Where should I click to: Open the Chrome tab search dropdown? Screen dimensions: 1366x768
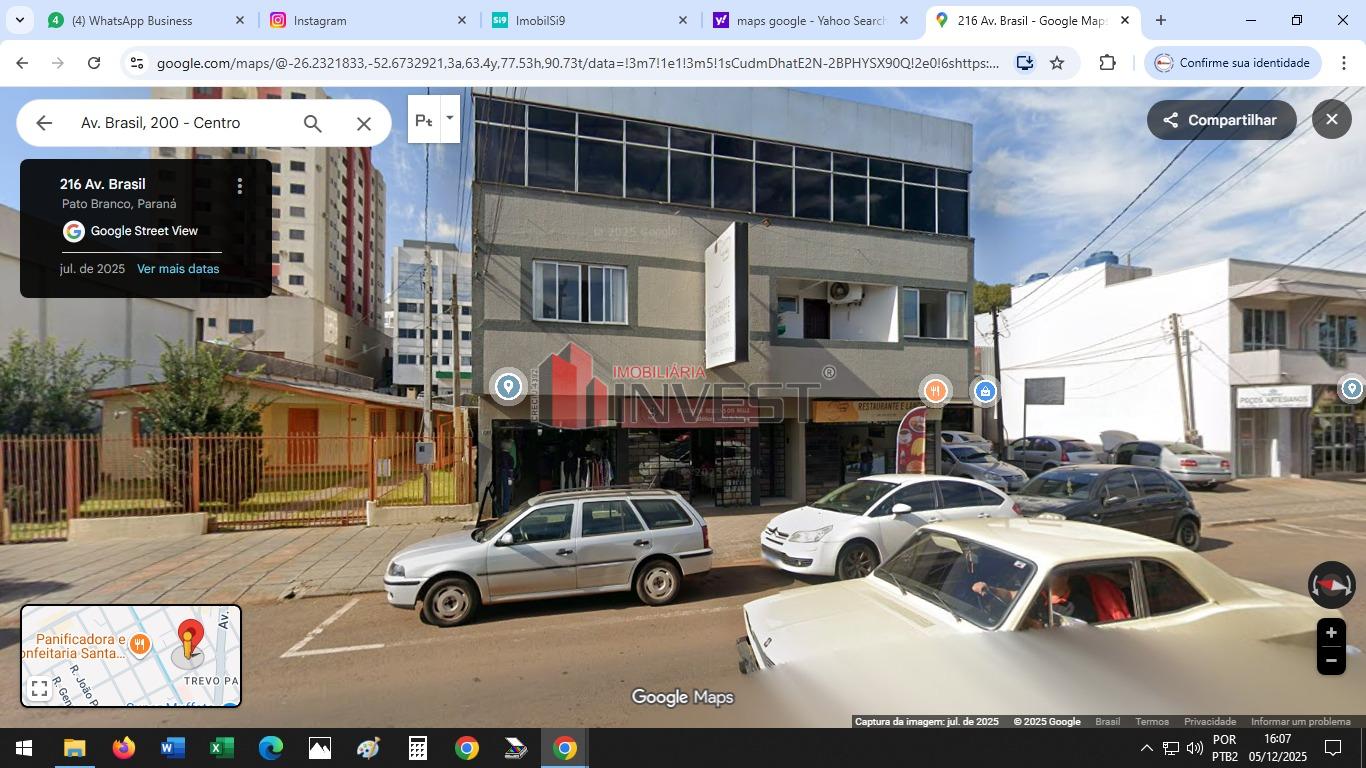point(19,20)
